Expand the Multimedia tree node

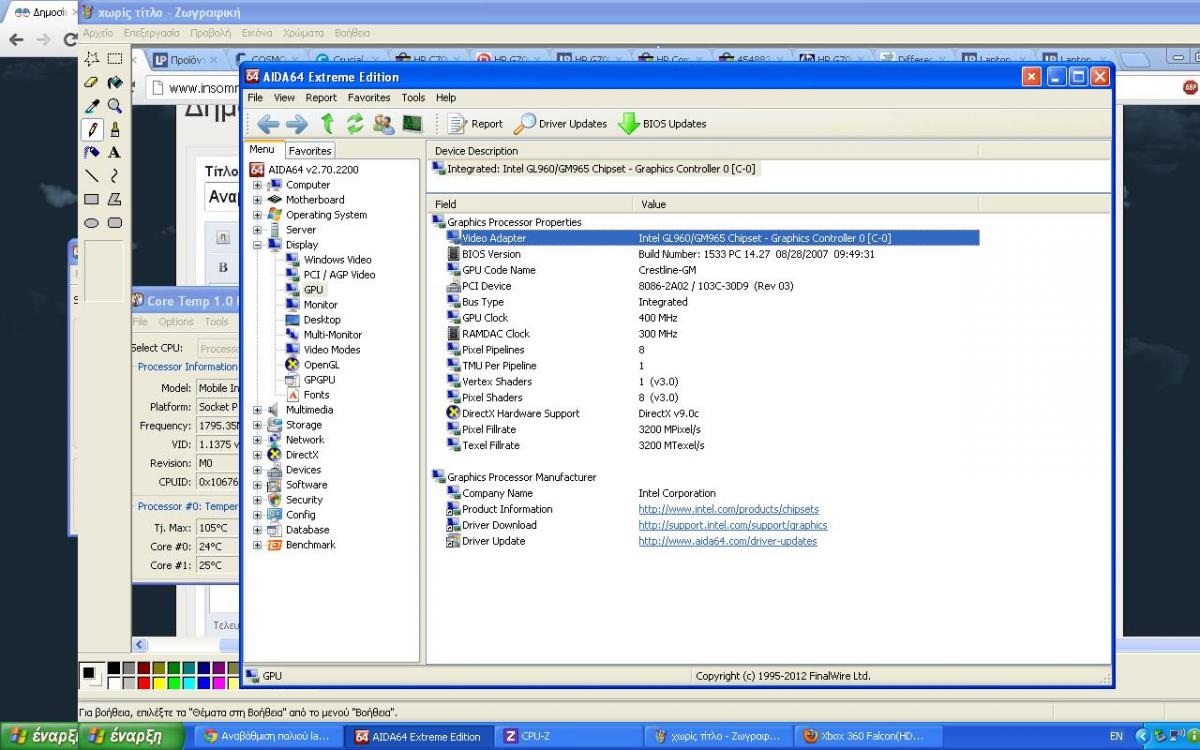[257, 410]
